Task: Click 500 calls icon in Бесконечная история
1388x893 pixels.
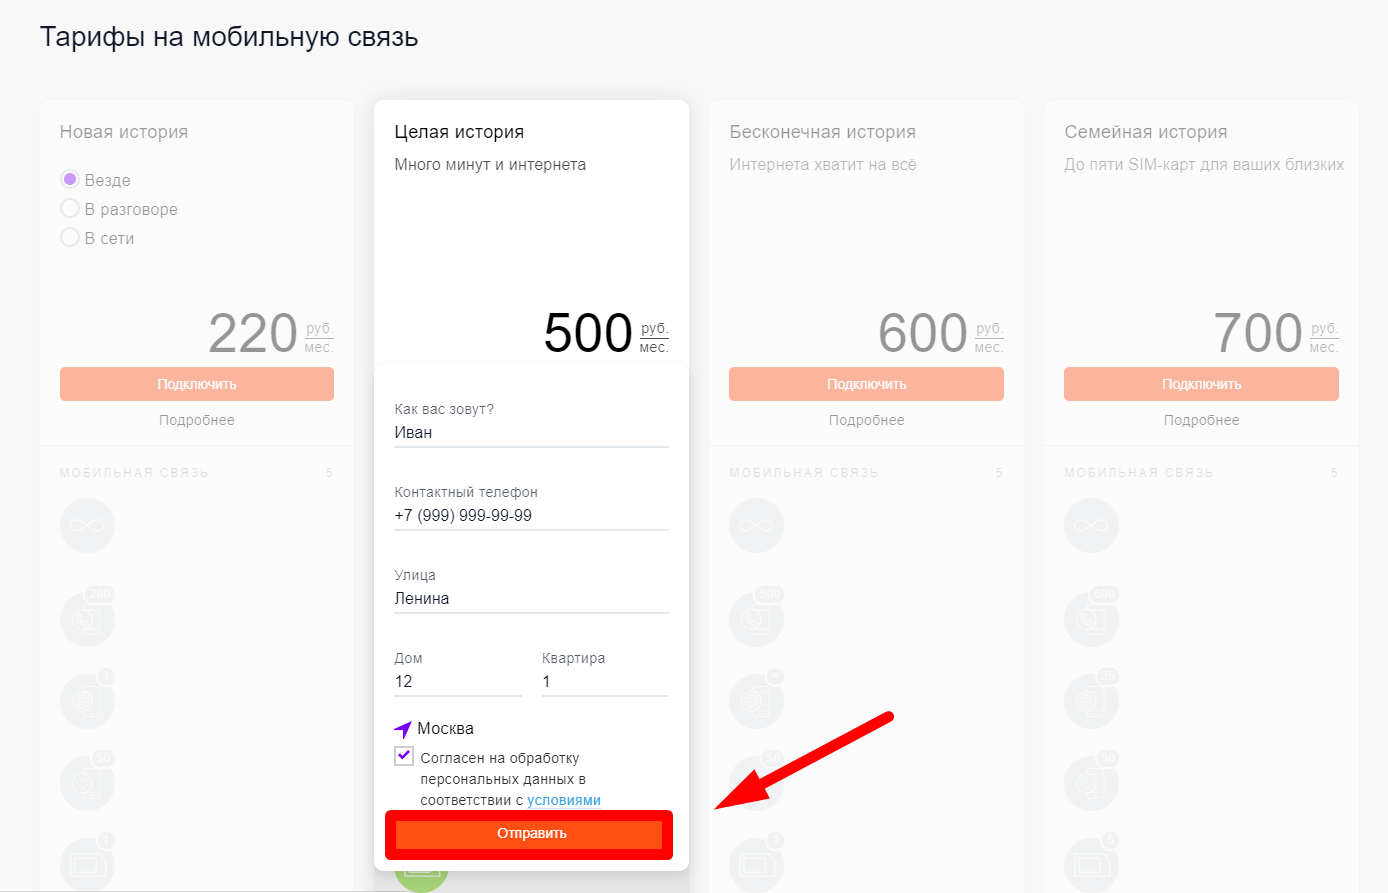Action: tap(756, 619)
